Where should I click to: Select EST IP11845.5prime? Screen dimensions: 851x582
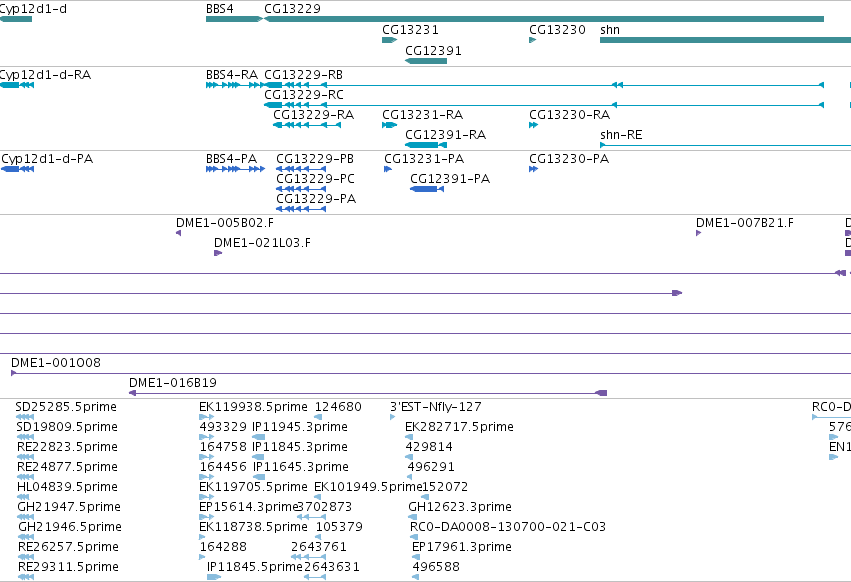click(x=214, y=577)
